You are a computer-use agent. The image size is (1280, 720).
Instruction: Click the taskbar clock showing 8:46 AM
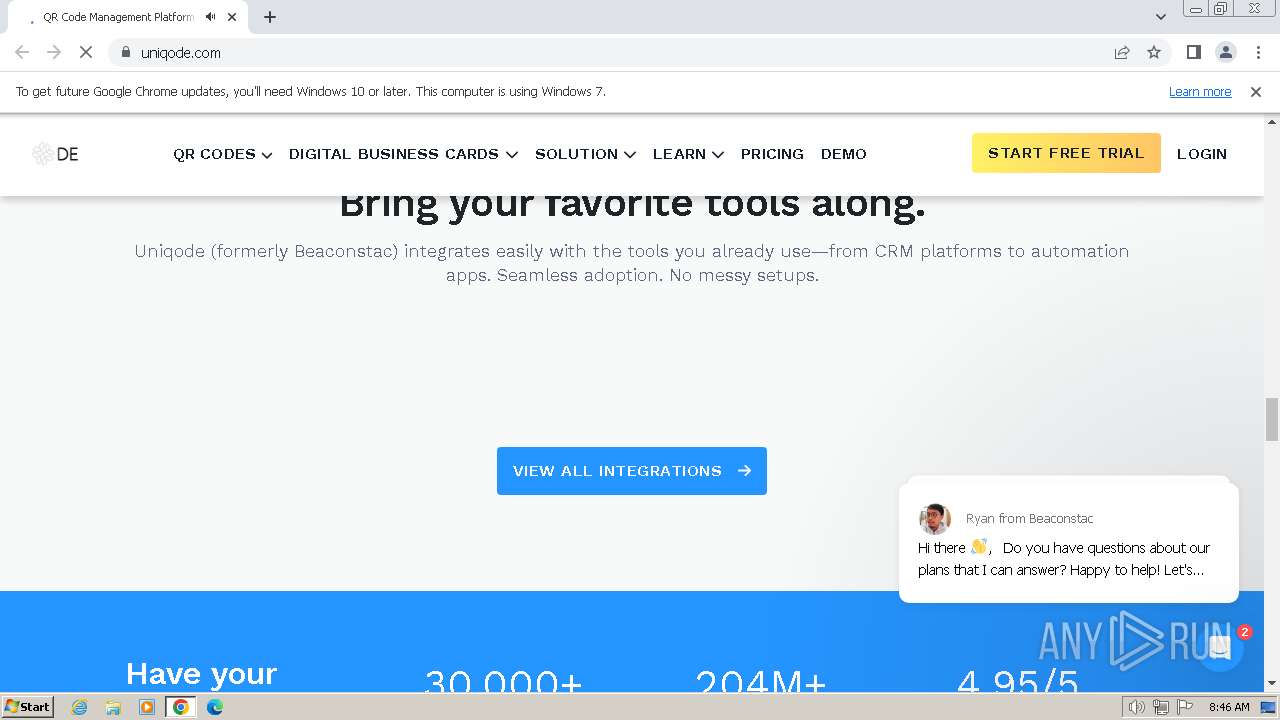(x=1229, y=707)
